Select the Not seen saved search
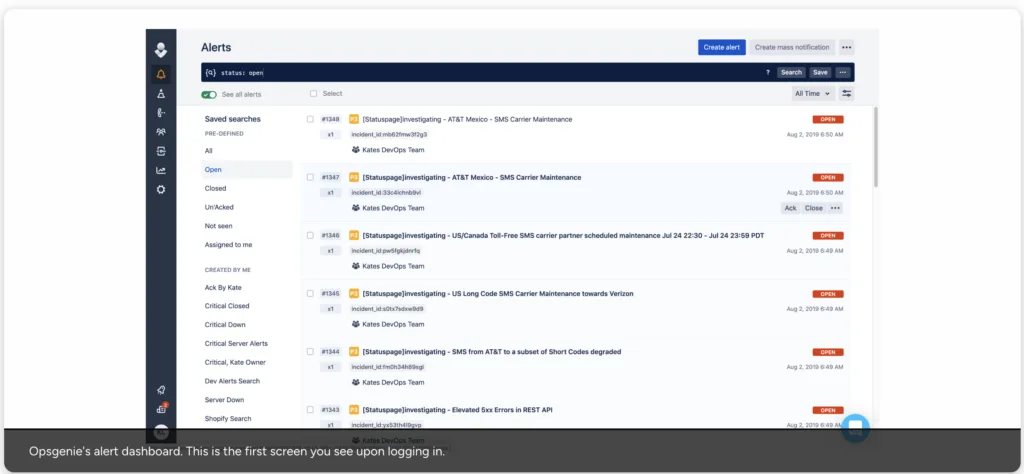 tap(218, 226)
